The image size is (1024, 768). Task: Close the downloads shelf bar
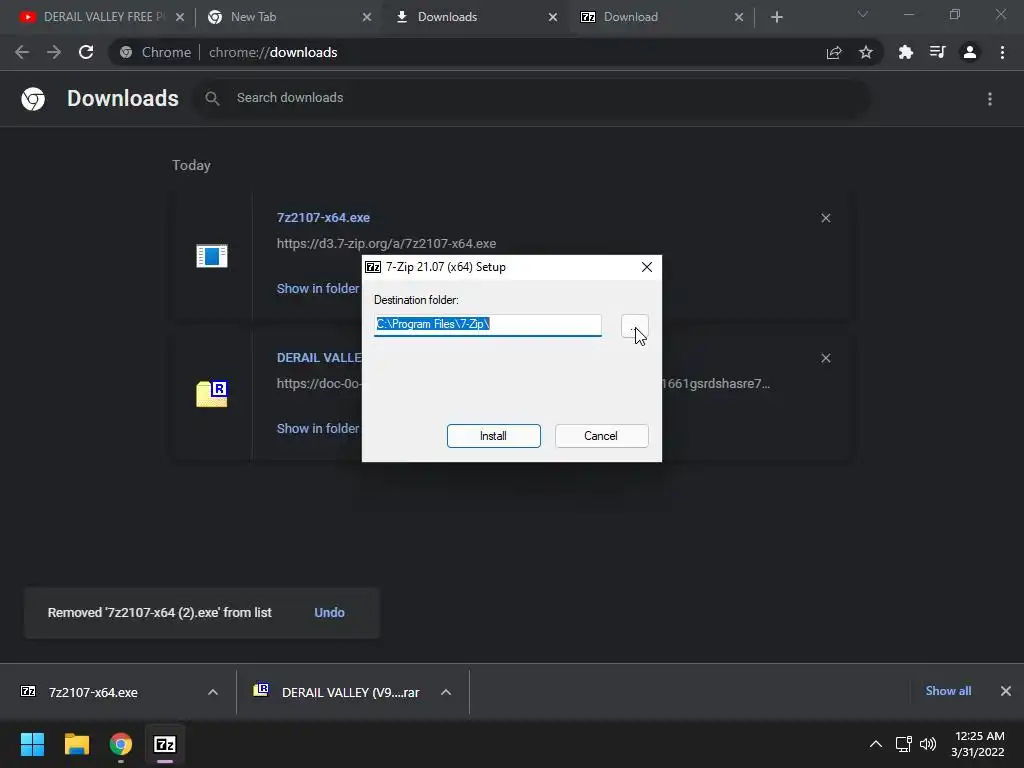click(x=1006, y=691)
